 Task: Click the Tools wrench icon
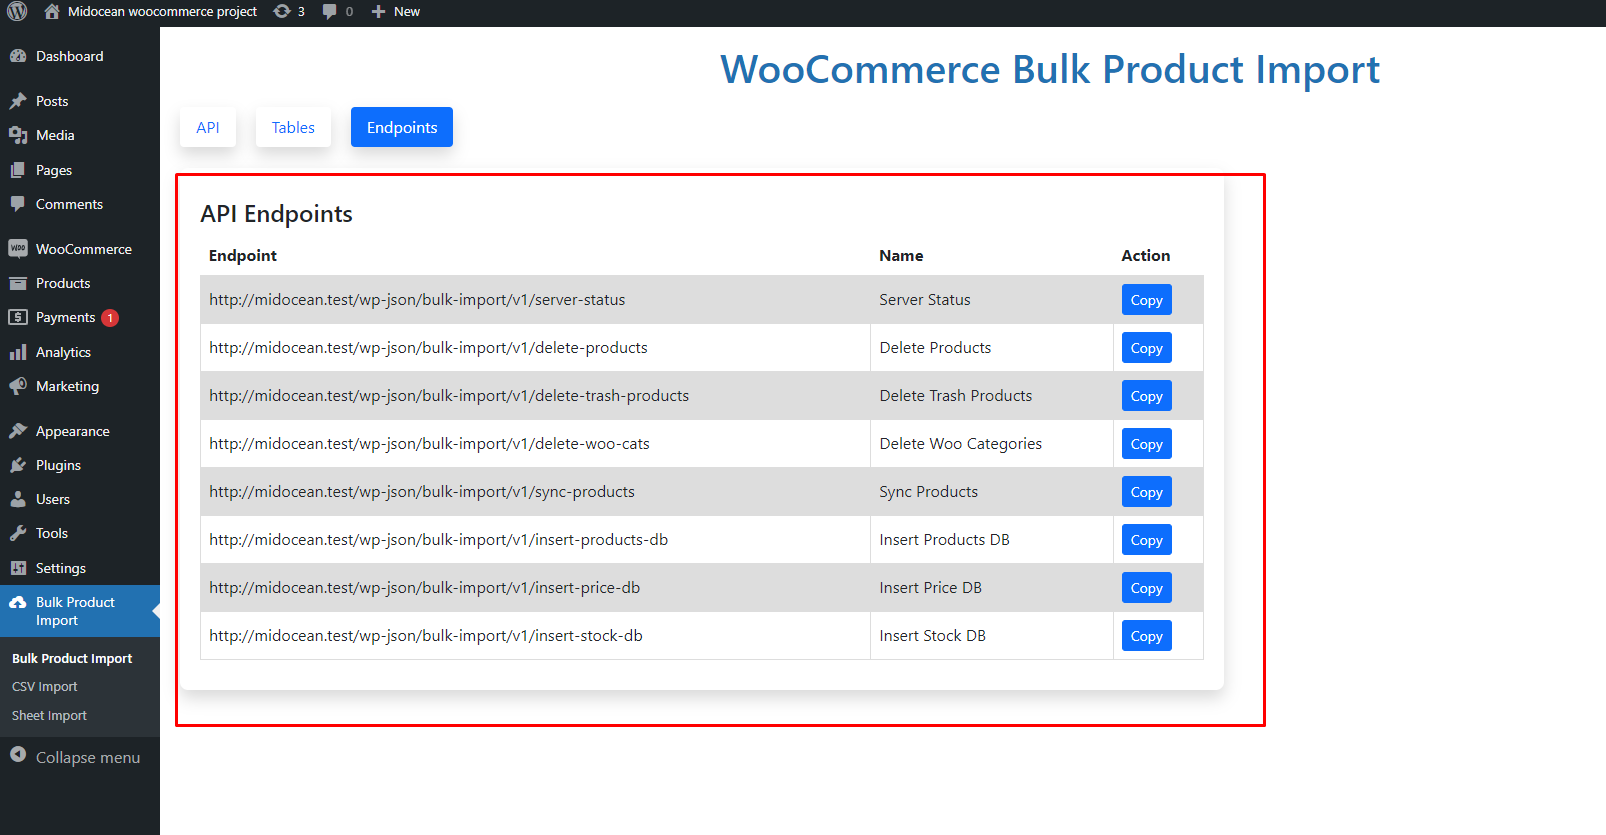click(x=18, y=533)
